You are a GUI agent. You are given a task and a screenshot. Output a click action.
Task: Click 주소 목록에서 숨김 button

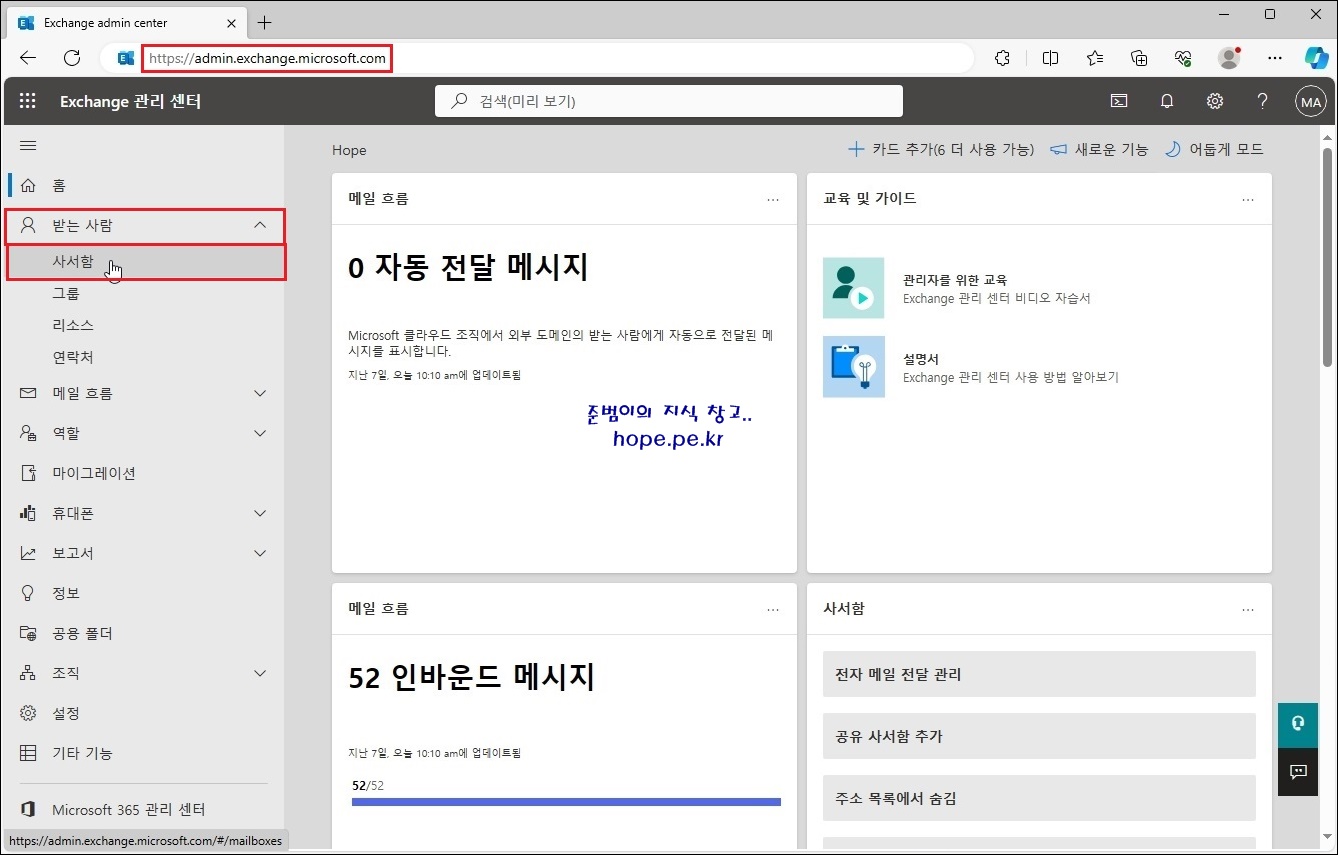(x=1039, y=798)
